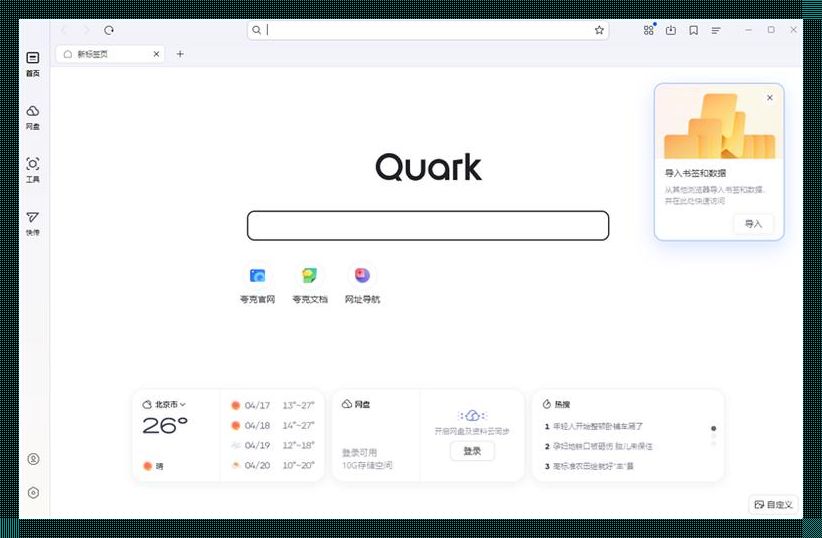Click the 26° current temperature
Screen dimensions: 822x538
click(x=165, y=425)
